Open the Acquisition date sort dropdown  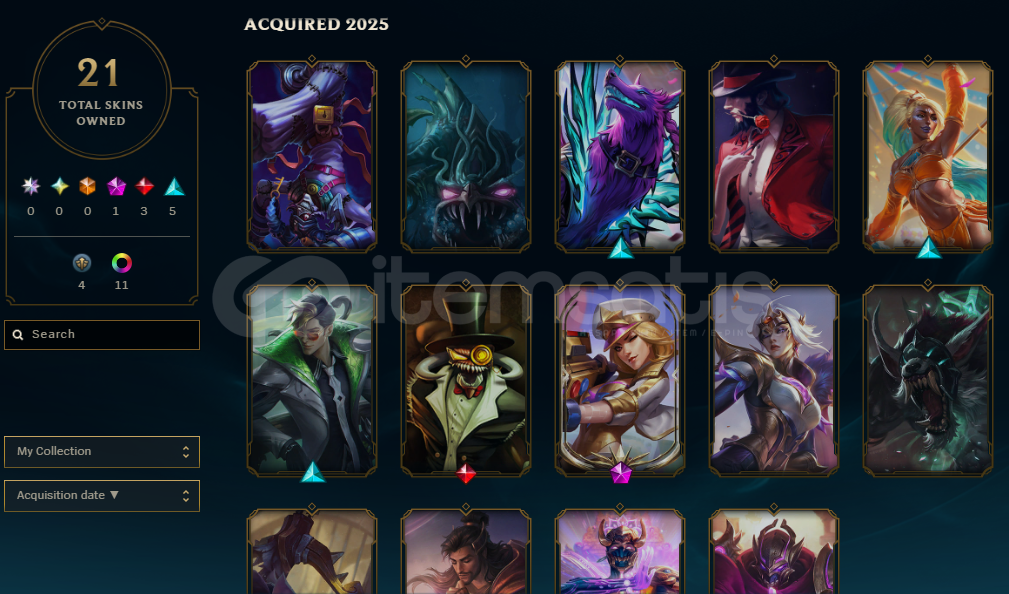102,496
